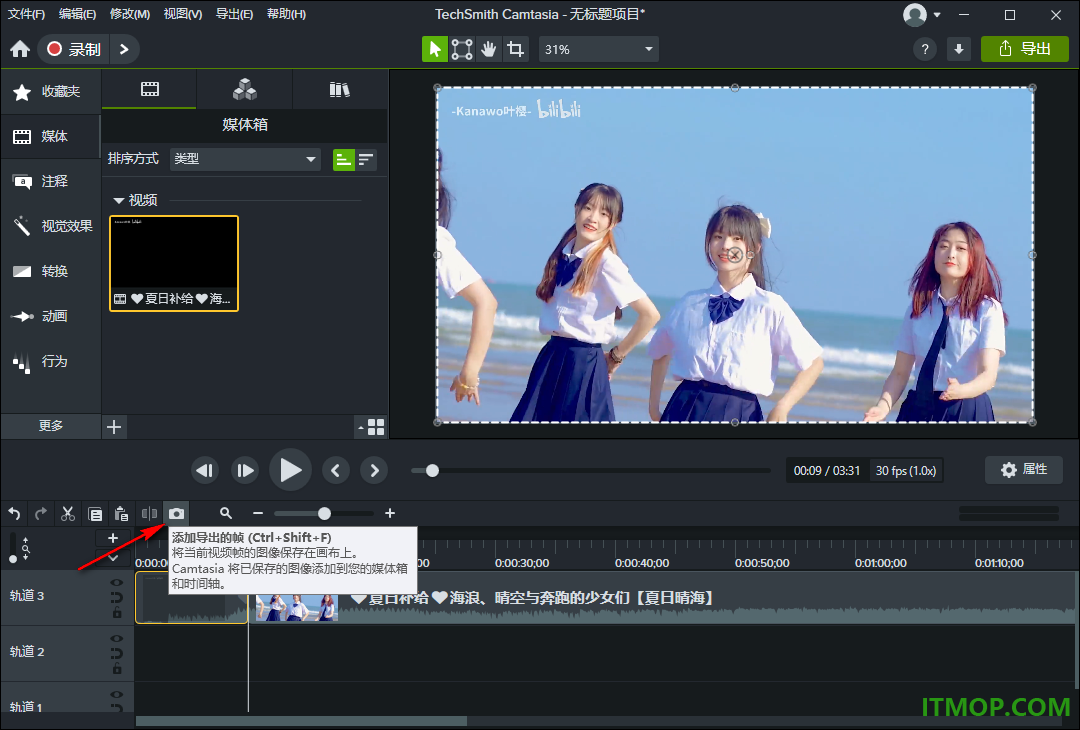Open the 属性 properties panel
Screen dimensions: 1080x730
click(x=1024, y=470)
